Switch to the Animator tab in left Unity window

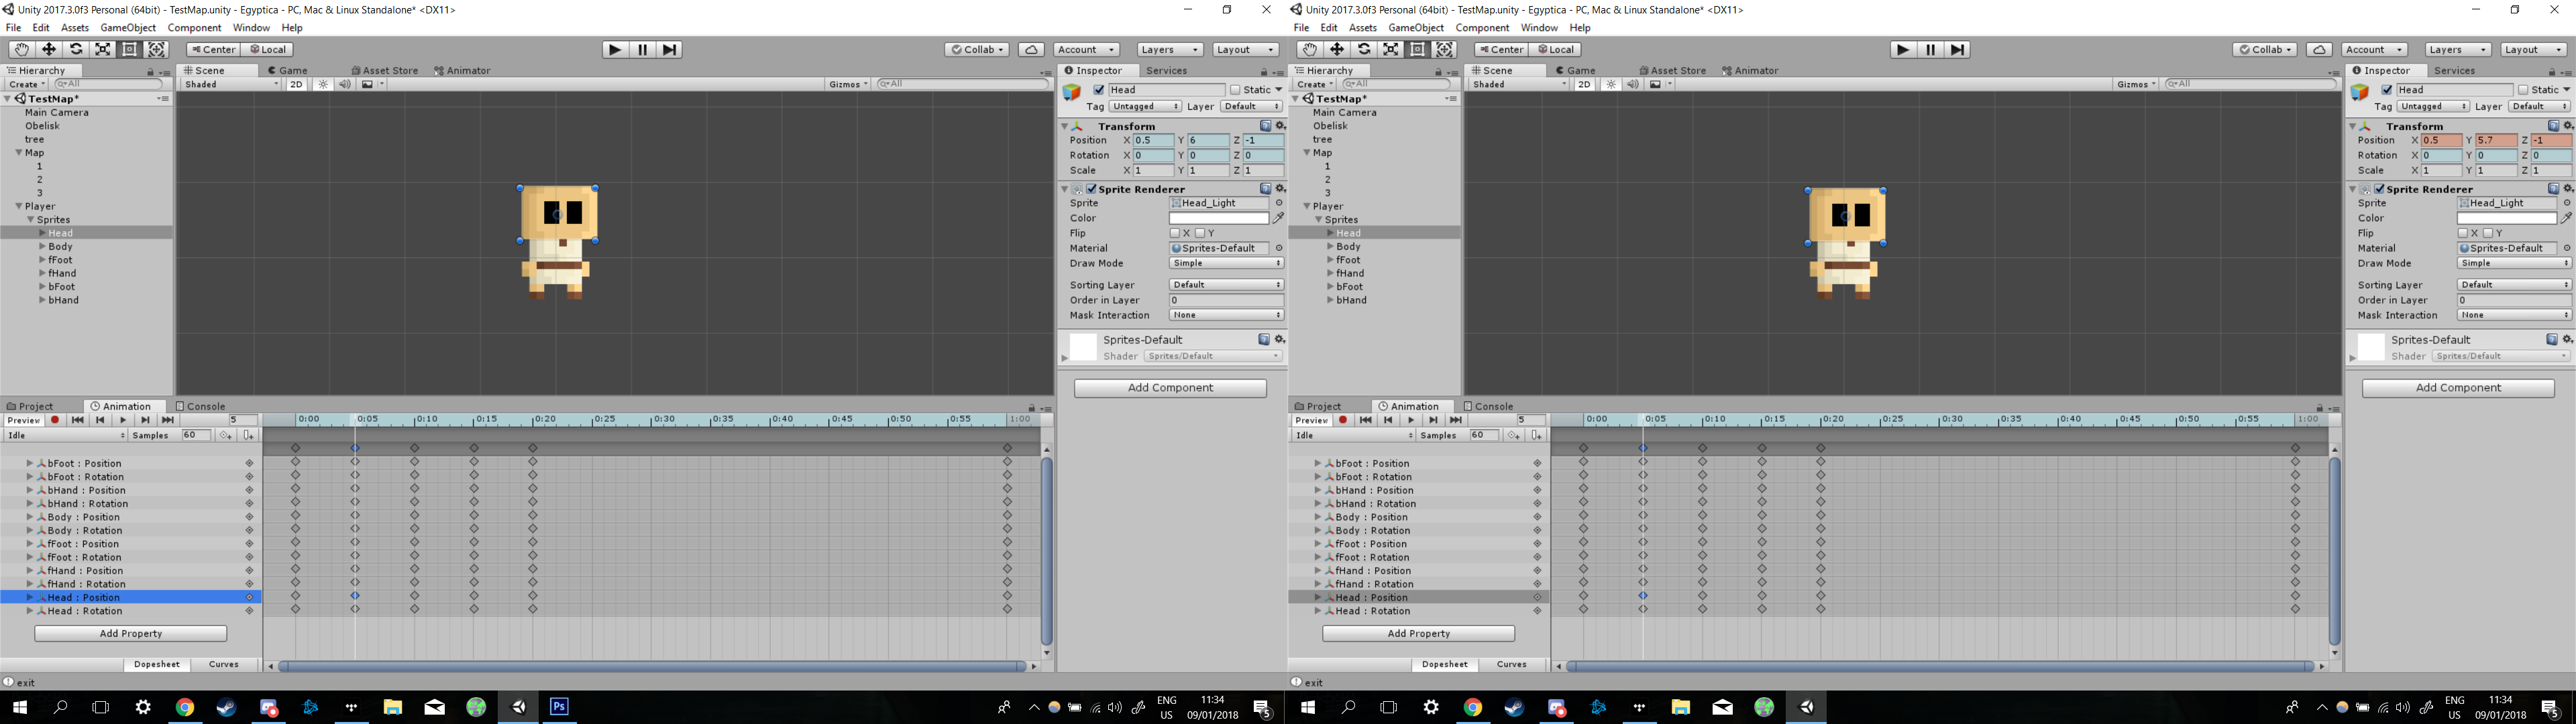(x=462, y=70)
